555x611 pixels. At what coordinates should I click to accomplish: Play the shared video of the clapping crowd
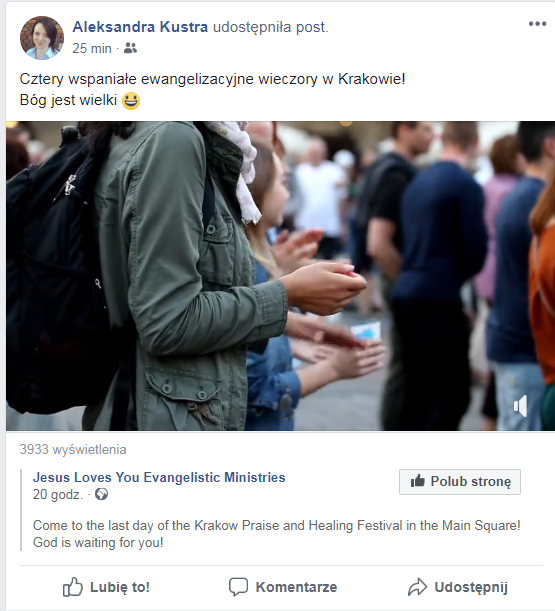point(280,276)
